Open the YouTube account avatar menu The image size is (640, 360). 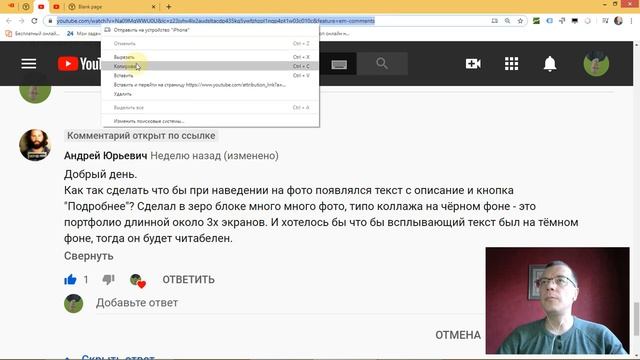tap(596, 64)
